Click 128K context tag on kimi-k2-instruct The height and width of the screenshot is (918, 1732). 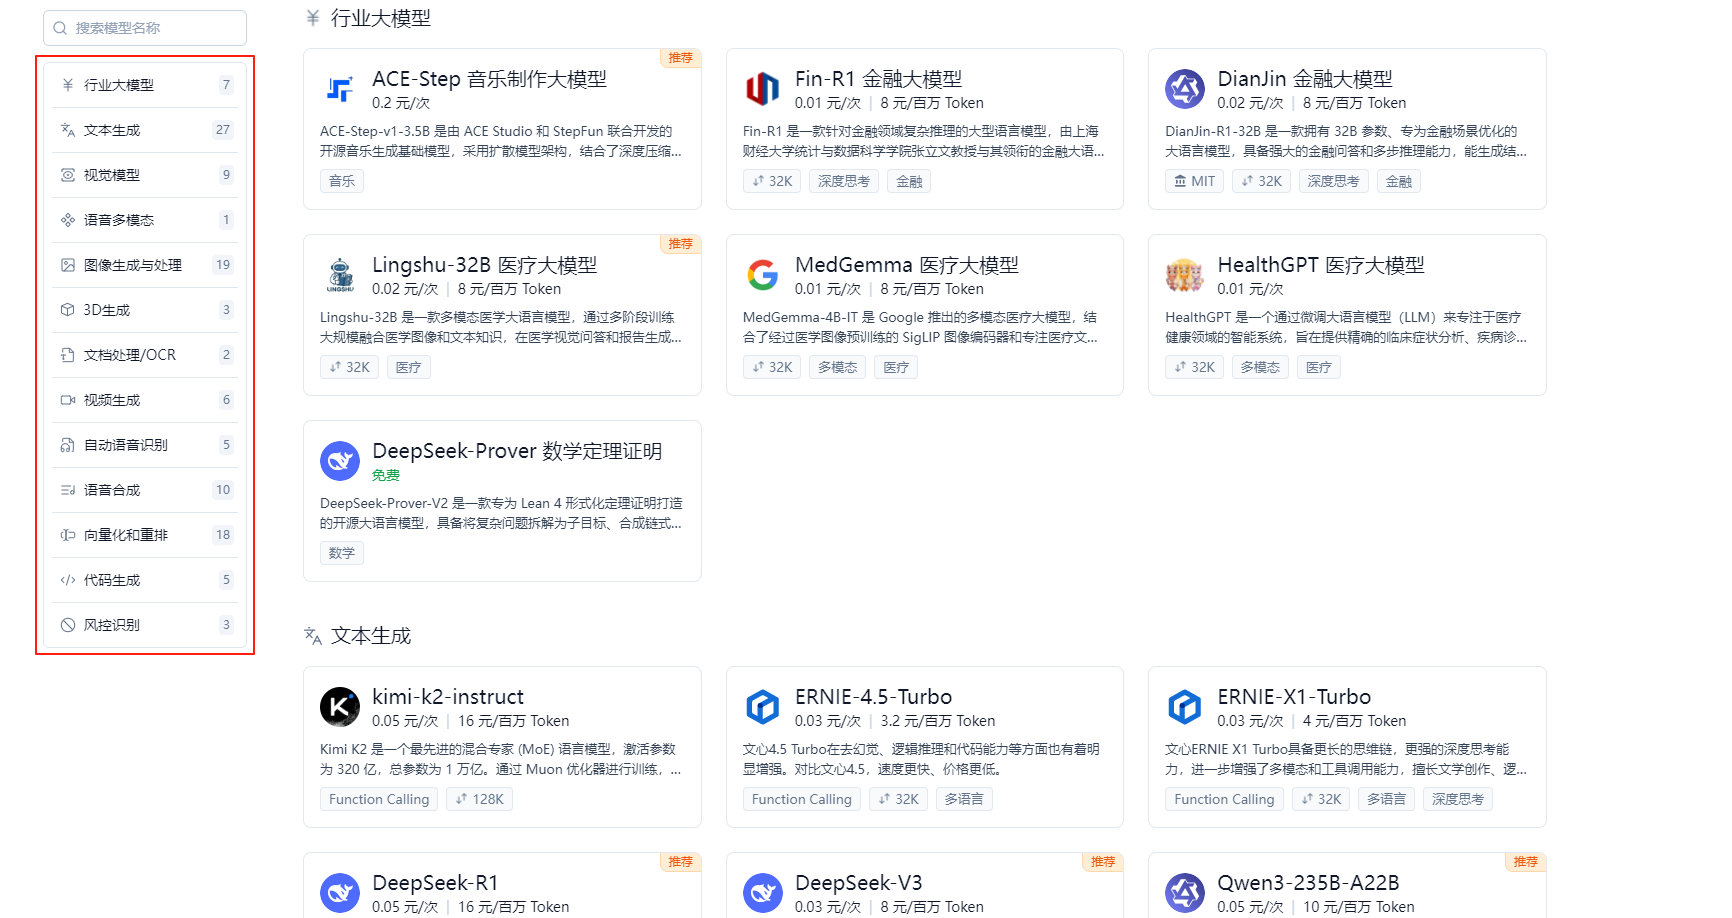479,799
